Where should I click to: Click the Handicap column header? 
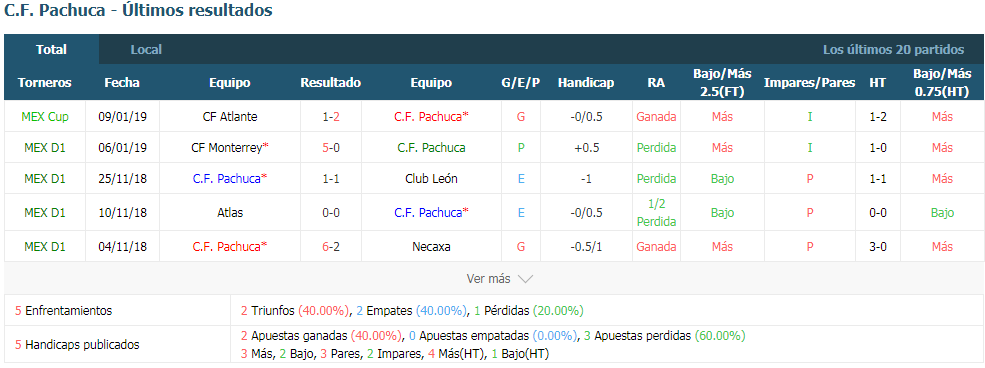pos(586,82)
